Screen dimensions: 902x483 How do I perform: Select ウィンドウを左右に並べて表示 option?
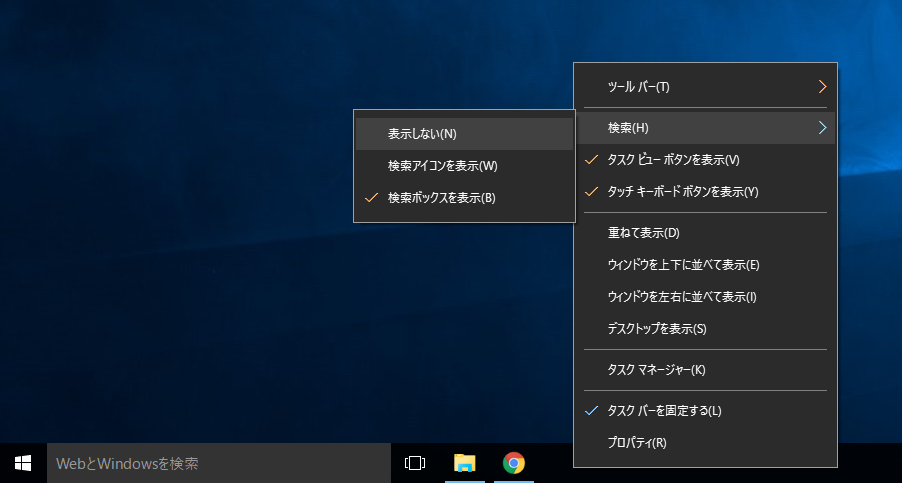[682, 297]
